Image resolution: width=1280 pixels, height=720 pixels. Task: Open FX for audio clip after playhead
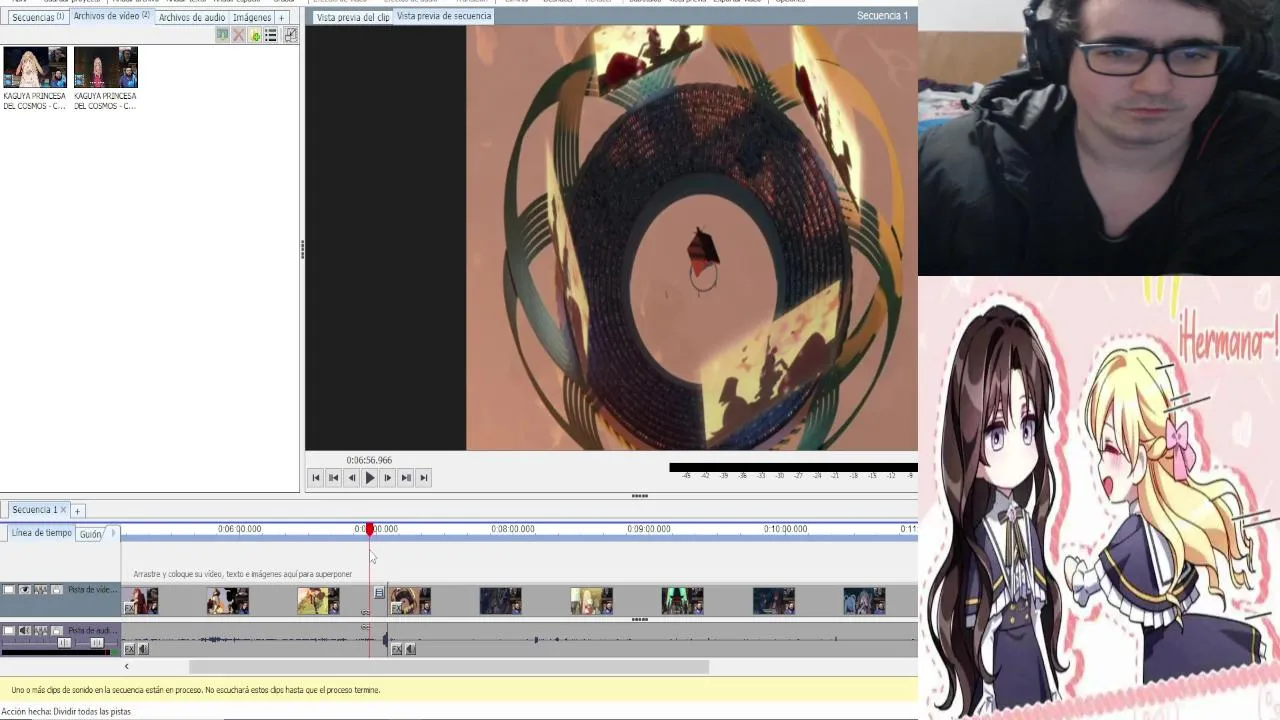397,649
